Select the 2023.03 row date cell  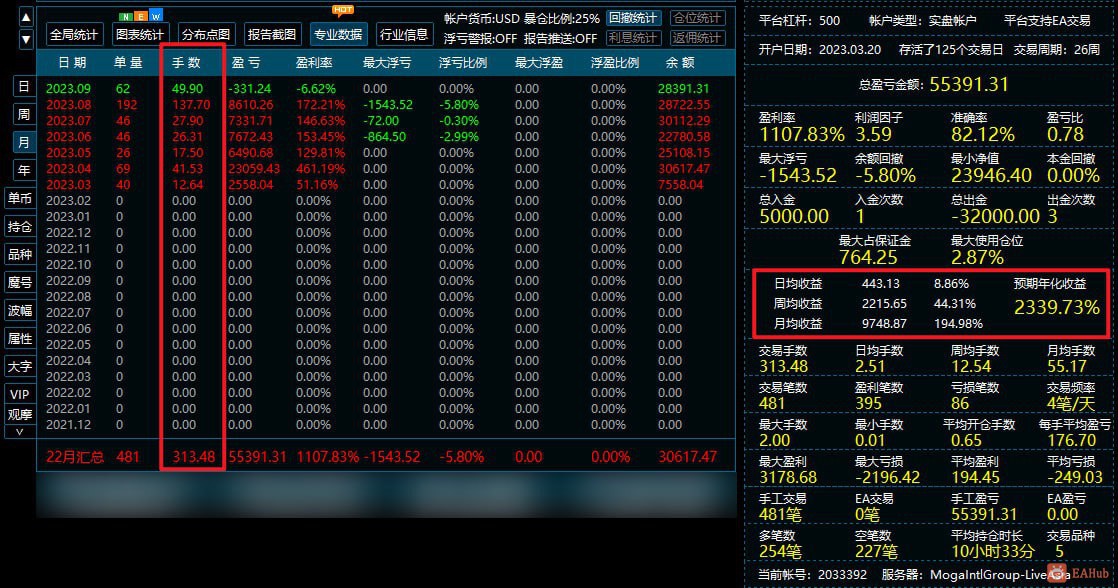click(68, 185)
